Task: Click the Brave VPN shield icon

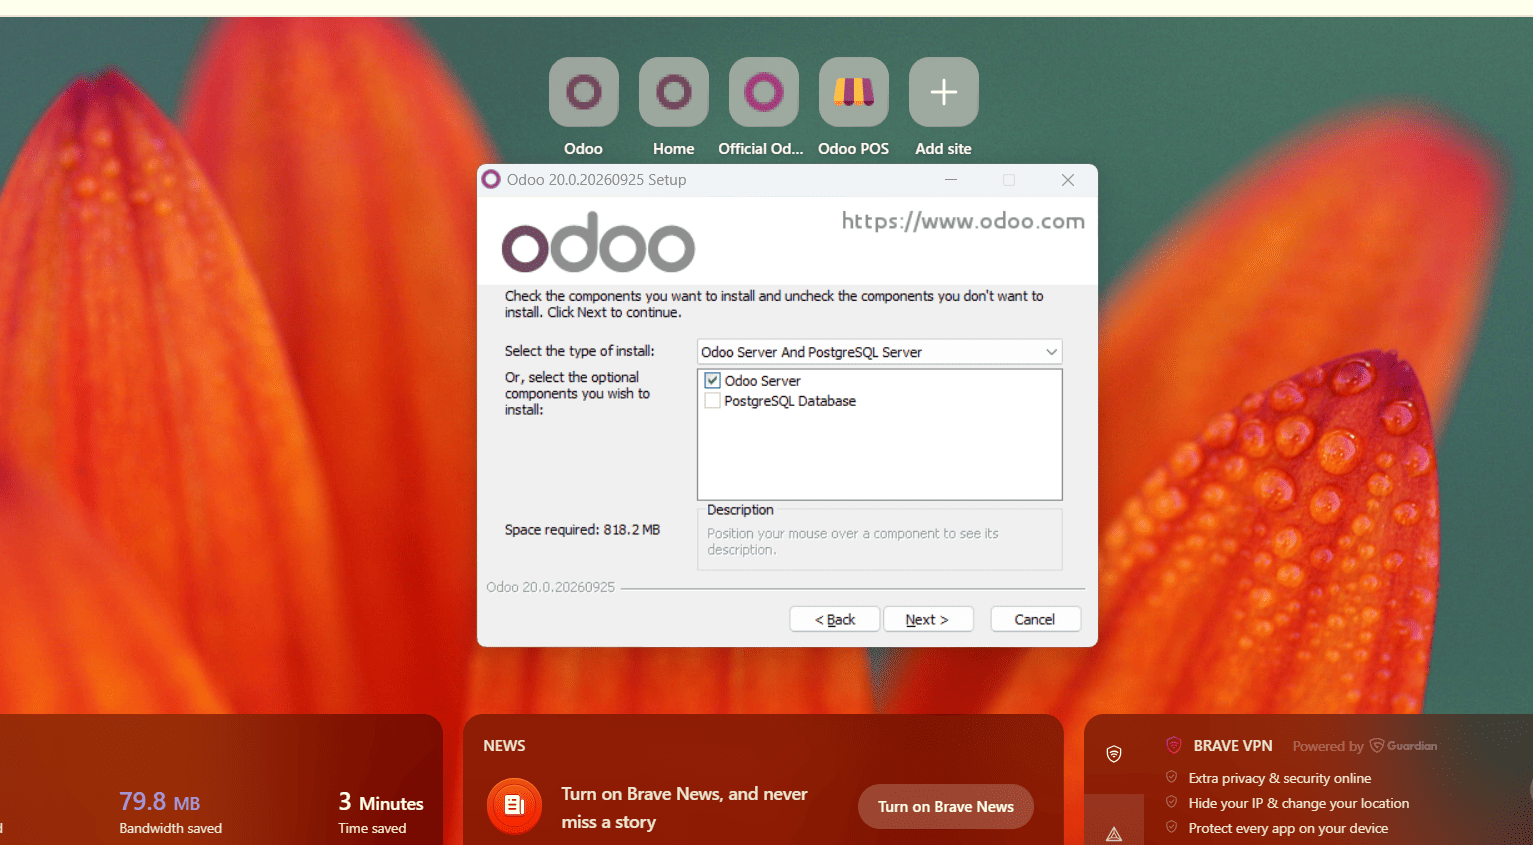Action: [x=1174, y=745]
